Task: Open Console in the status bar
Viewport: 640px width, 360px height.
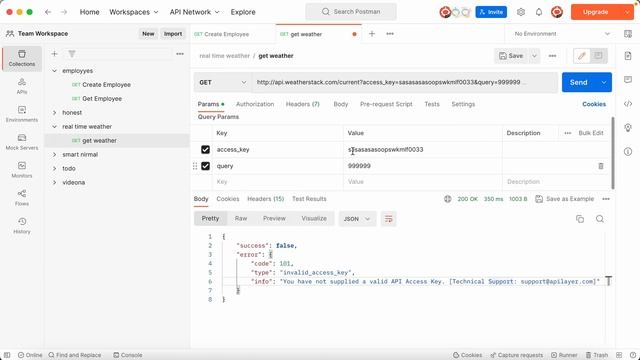Action: (x=128, y=355)
